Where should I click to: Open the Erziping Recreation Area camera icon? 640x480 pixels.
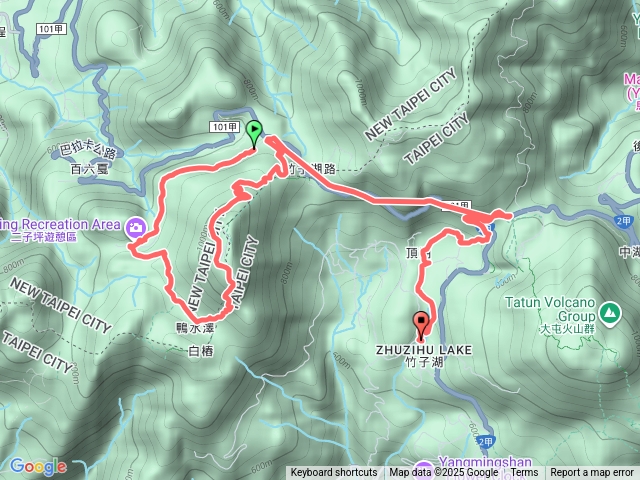click(x=136, y=227)
